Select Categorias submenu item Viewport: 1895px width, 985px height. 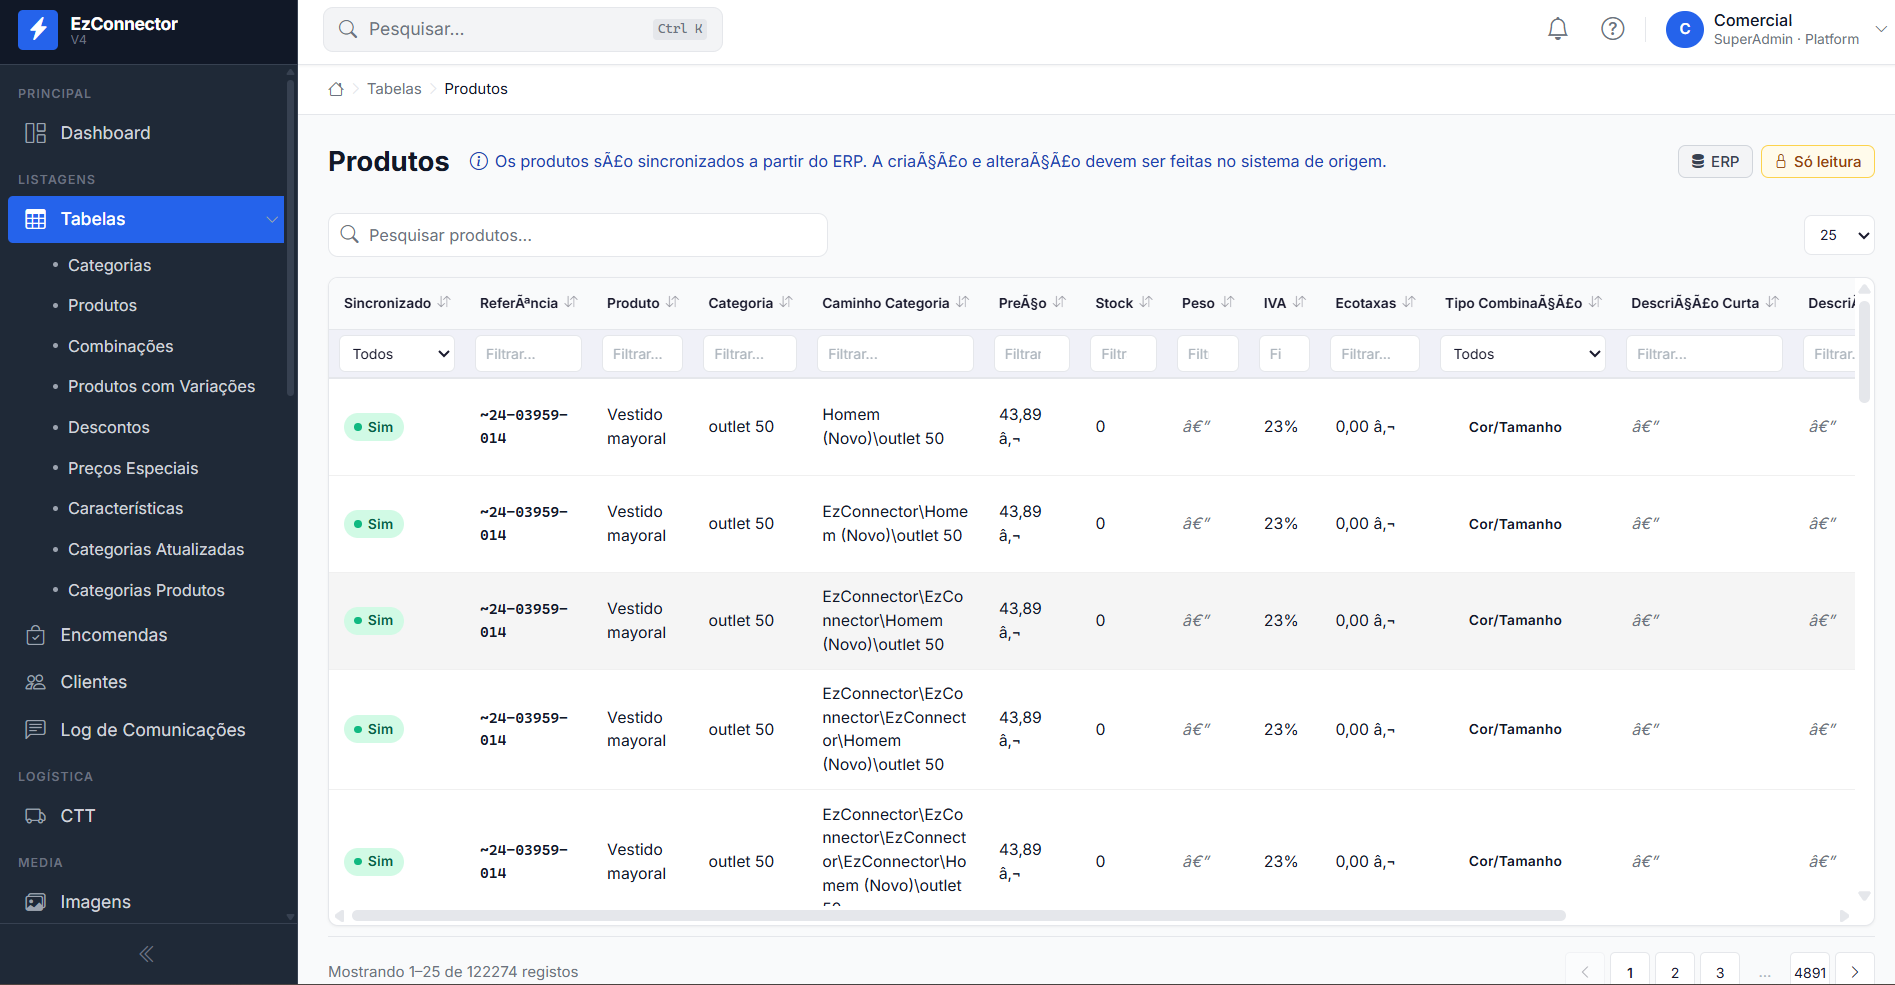coord(109,265)
